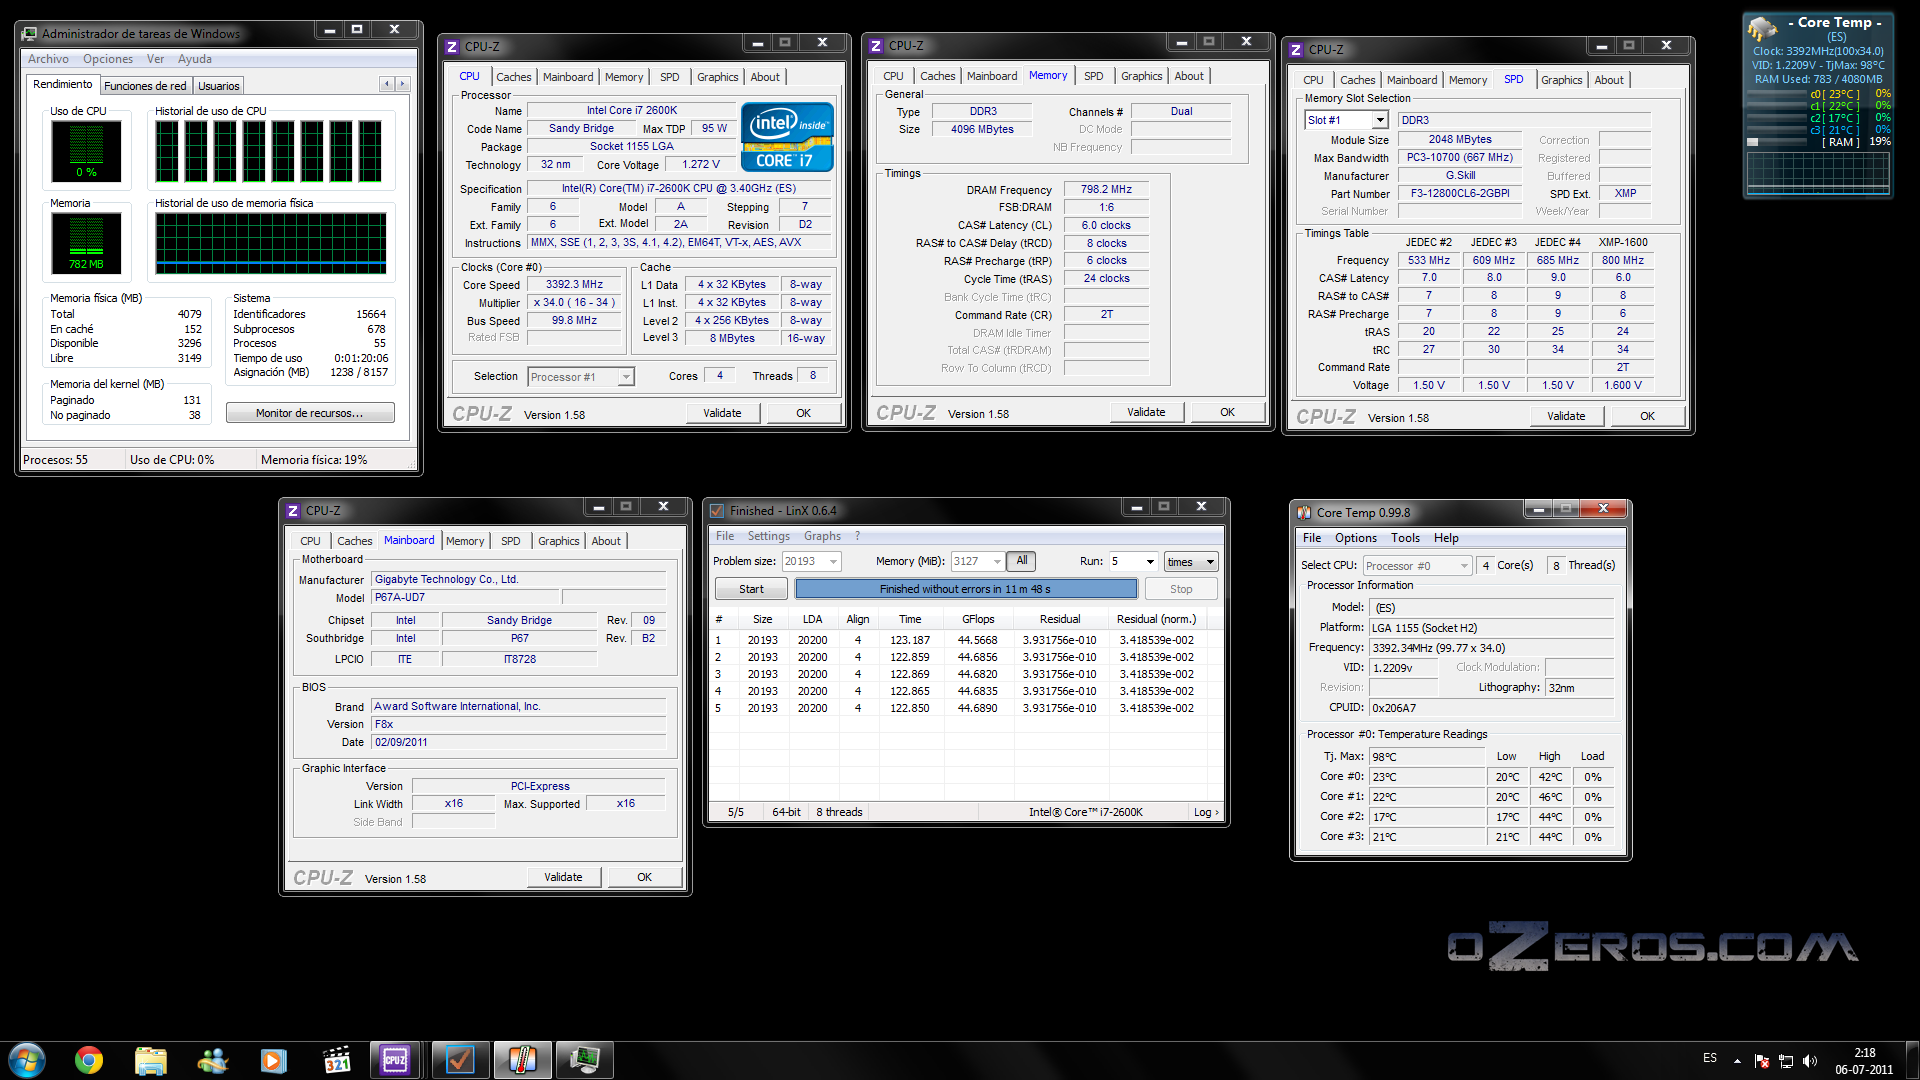Switch to LinX via its checkmark taskbar icon

point(460,1060)
